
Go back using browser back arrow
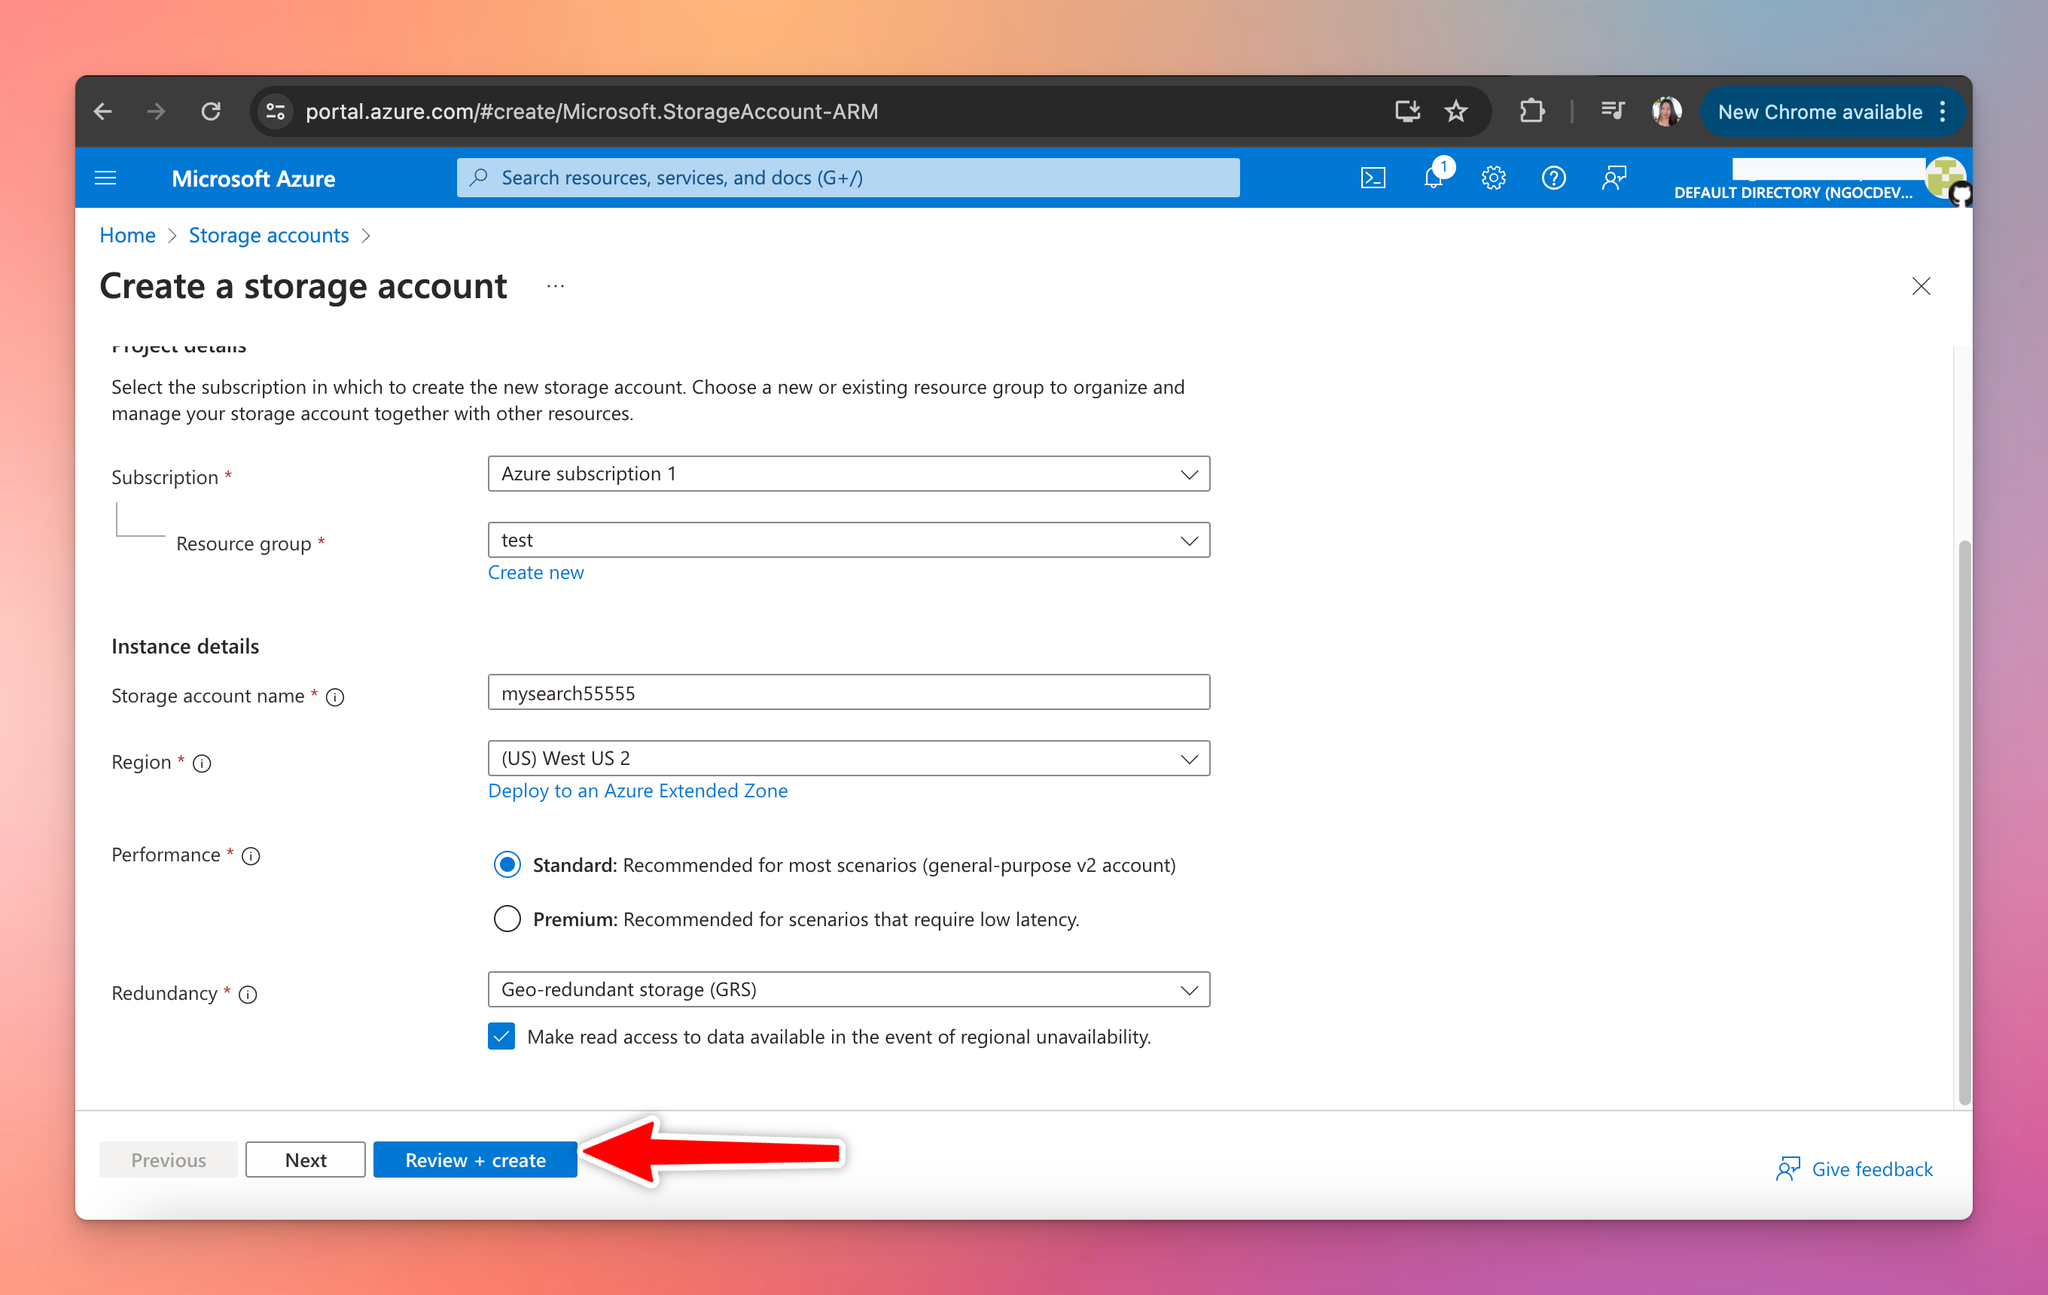[103, 111]
